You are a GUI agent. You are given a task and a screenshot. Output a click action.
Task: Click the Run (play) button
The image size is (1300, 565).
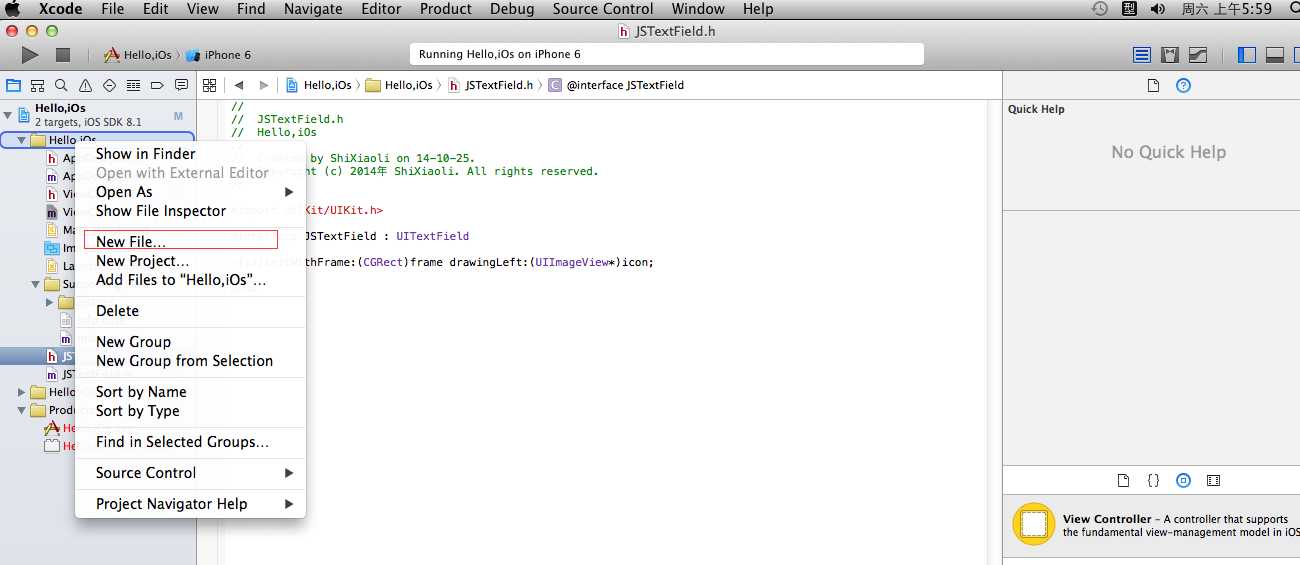(30, 55)
